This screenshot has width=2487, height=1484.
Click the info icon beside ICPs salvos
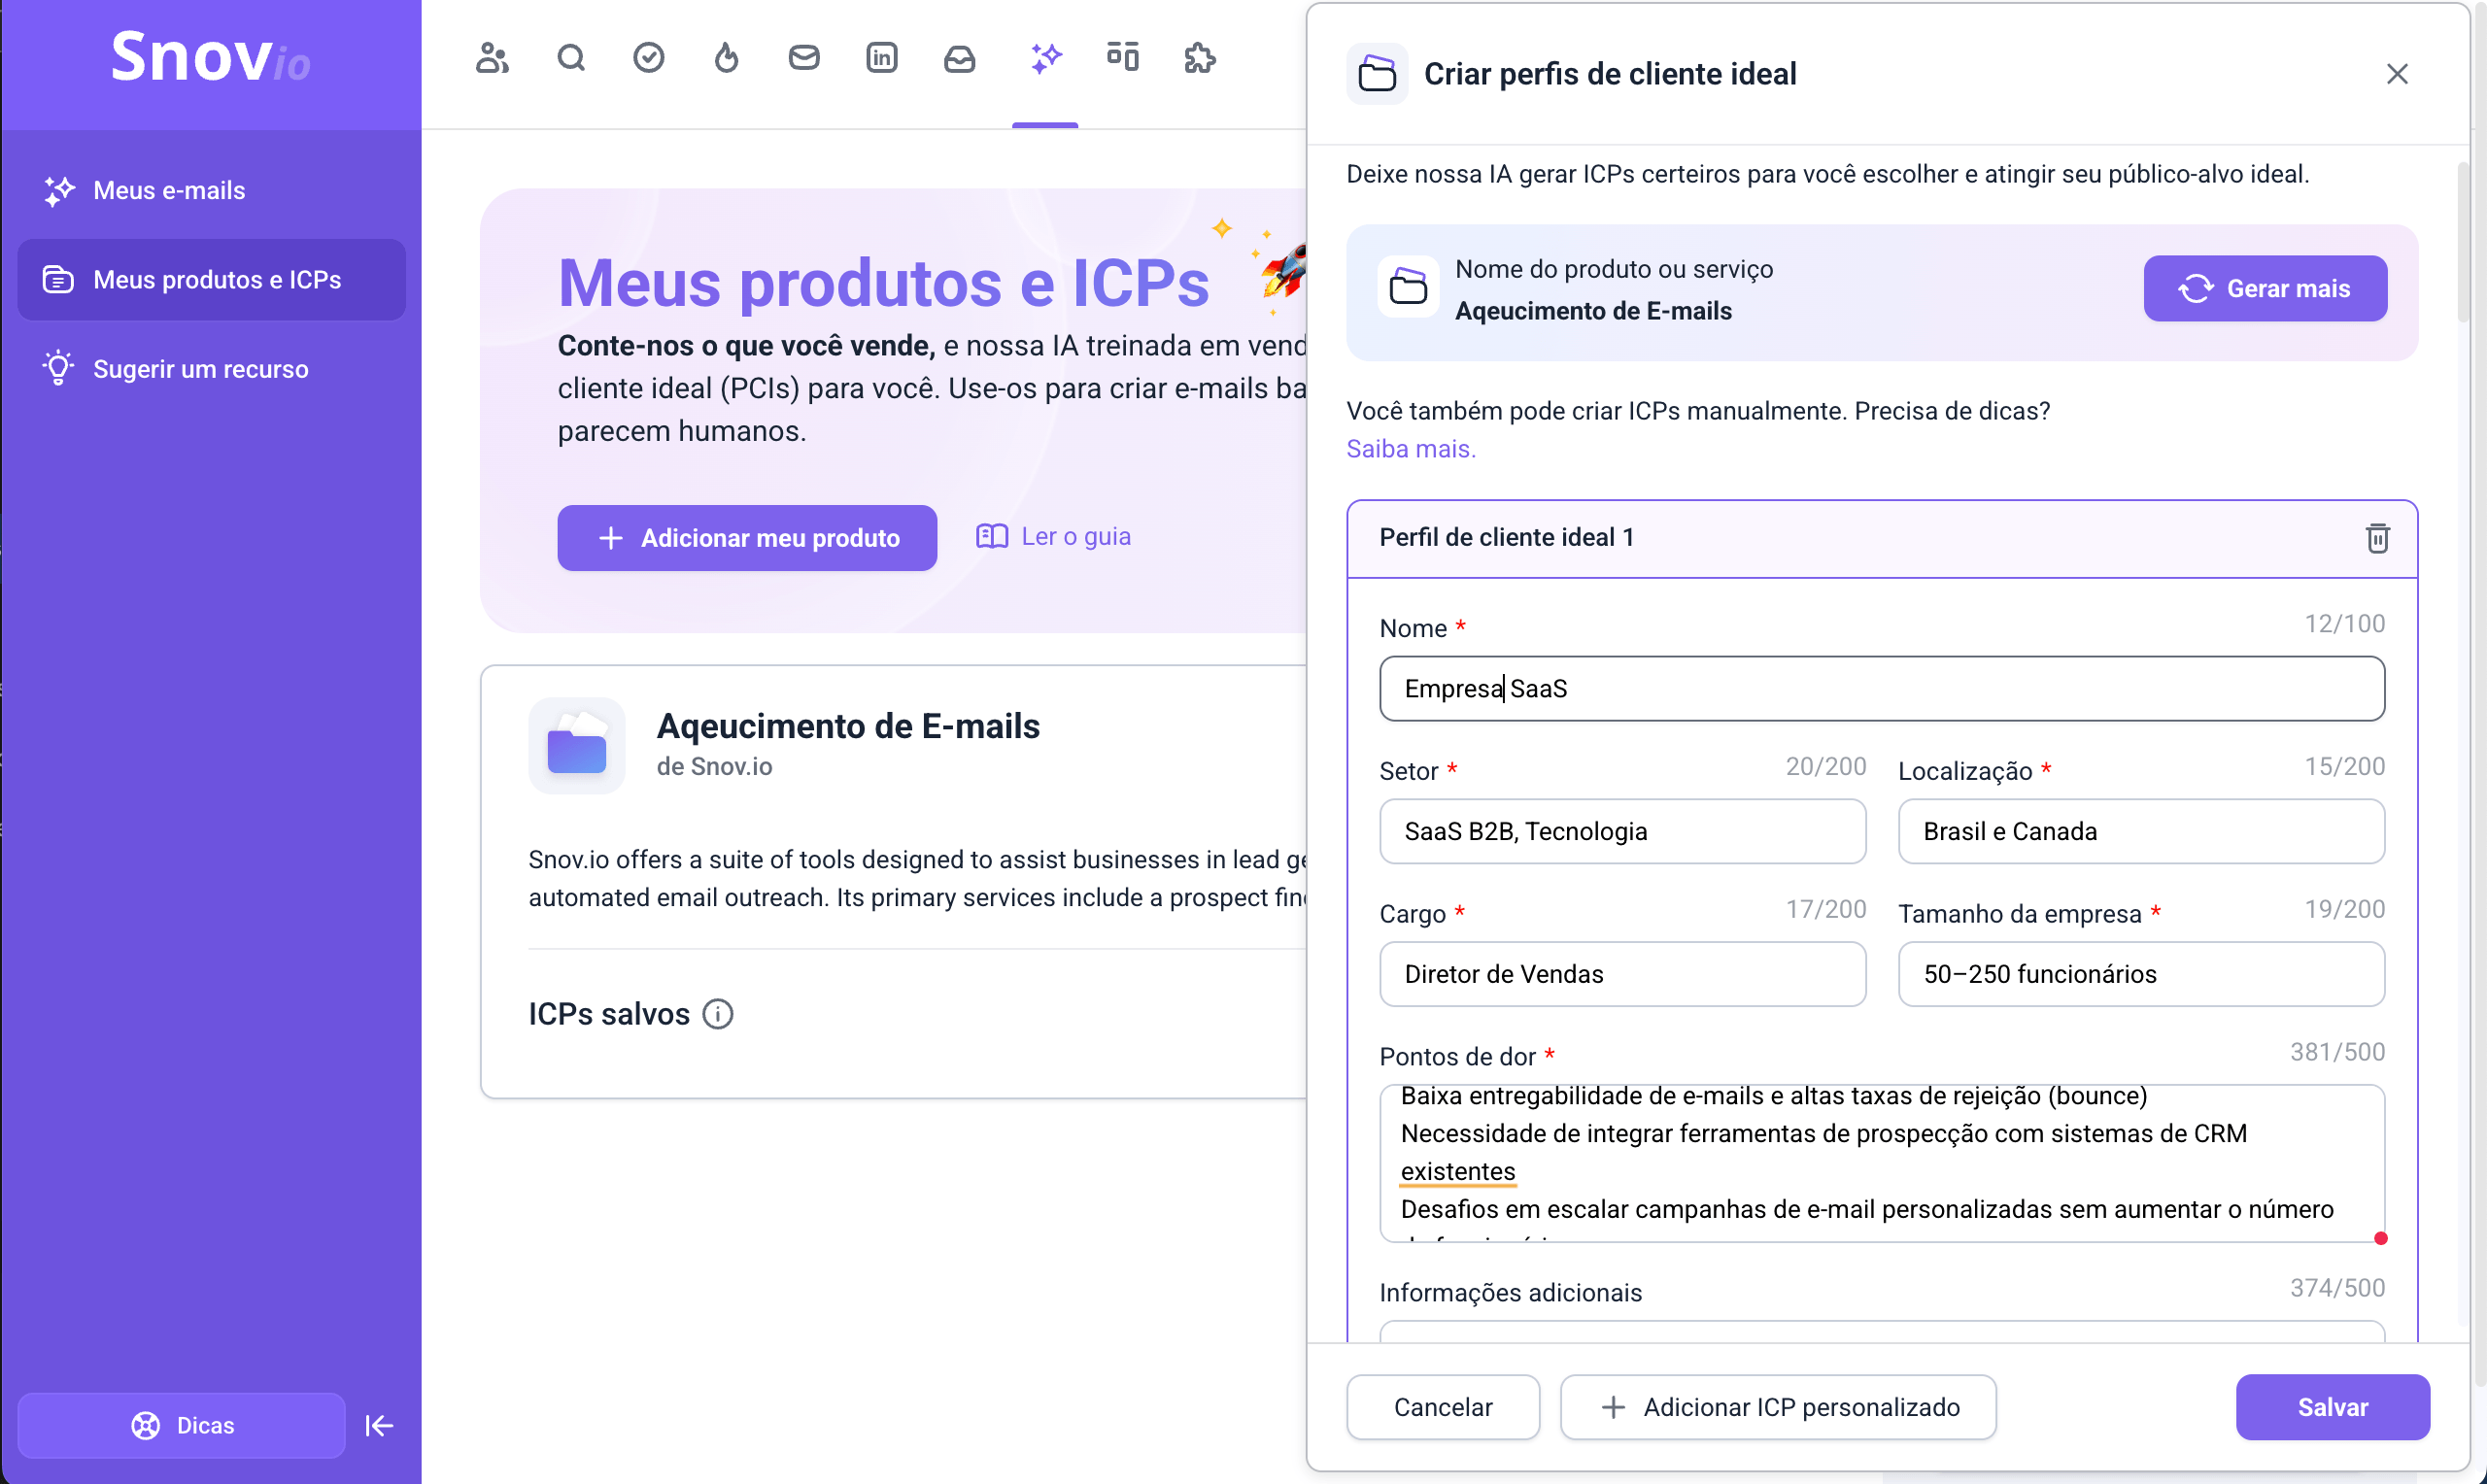[718, 1014]
